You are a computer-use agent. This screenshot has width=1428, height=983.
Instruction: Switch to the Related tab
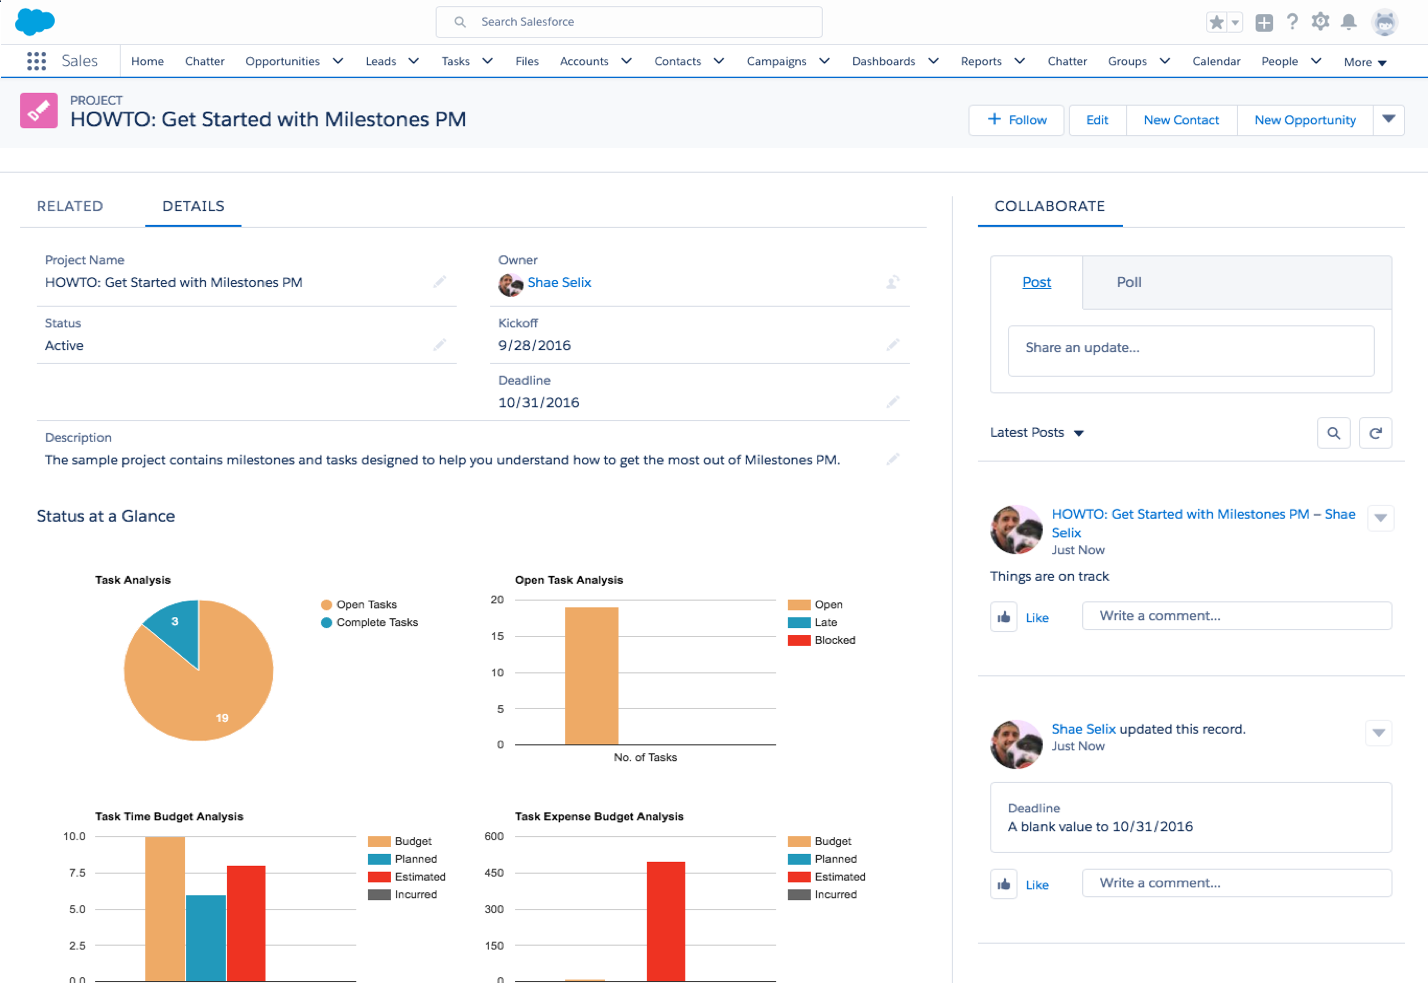coord(70,206)
